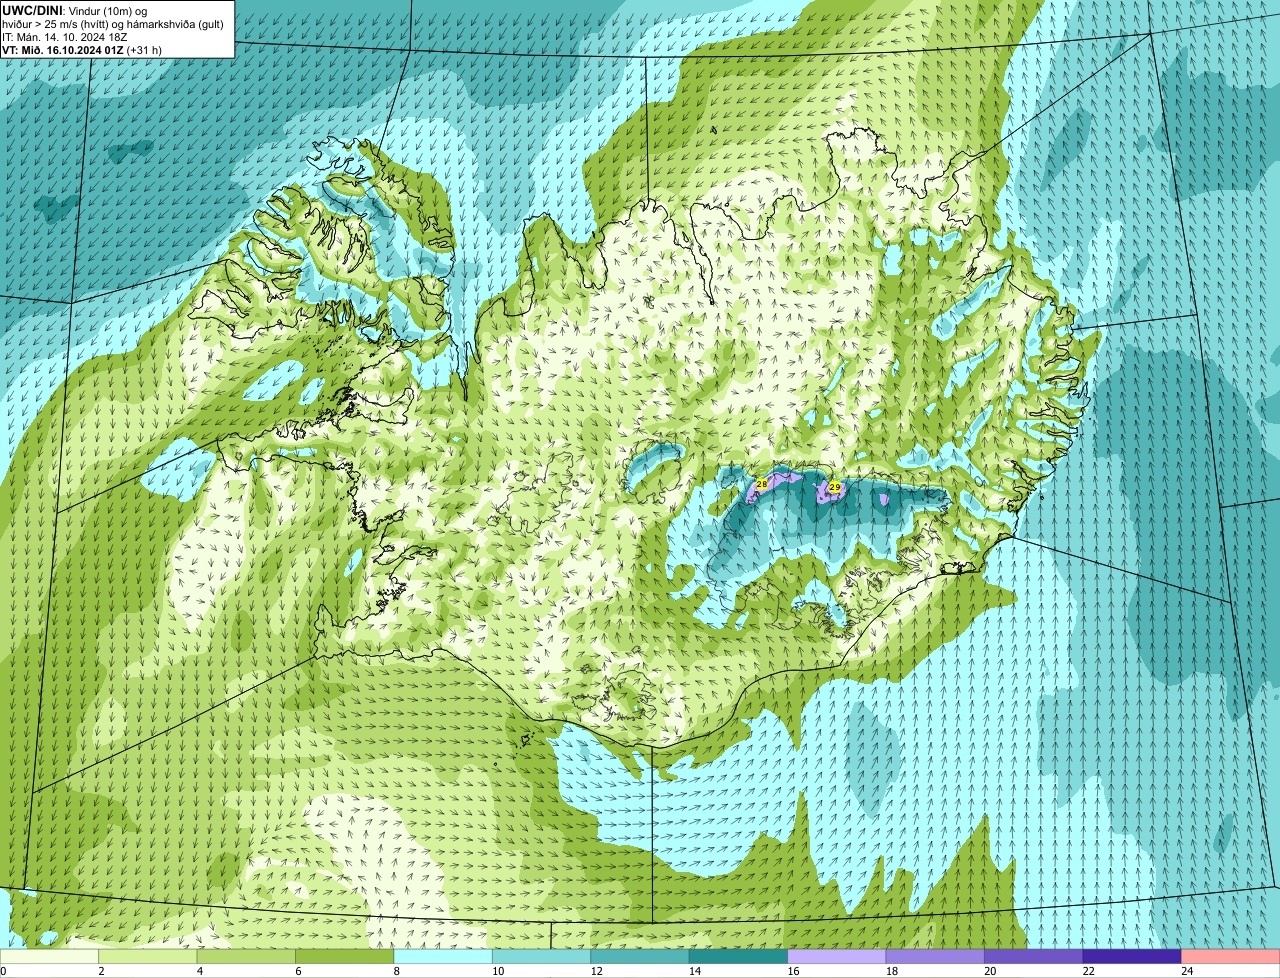
Task: Select the light green 2–4 m/s legend swatch
Action: pyautogui.click(x=148, y=957)
